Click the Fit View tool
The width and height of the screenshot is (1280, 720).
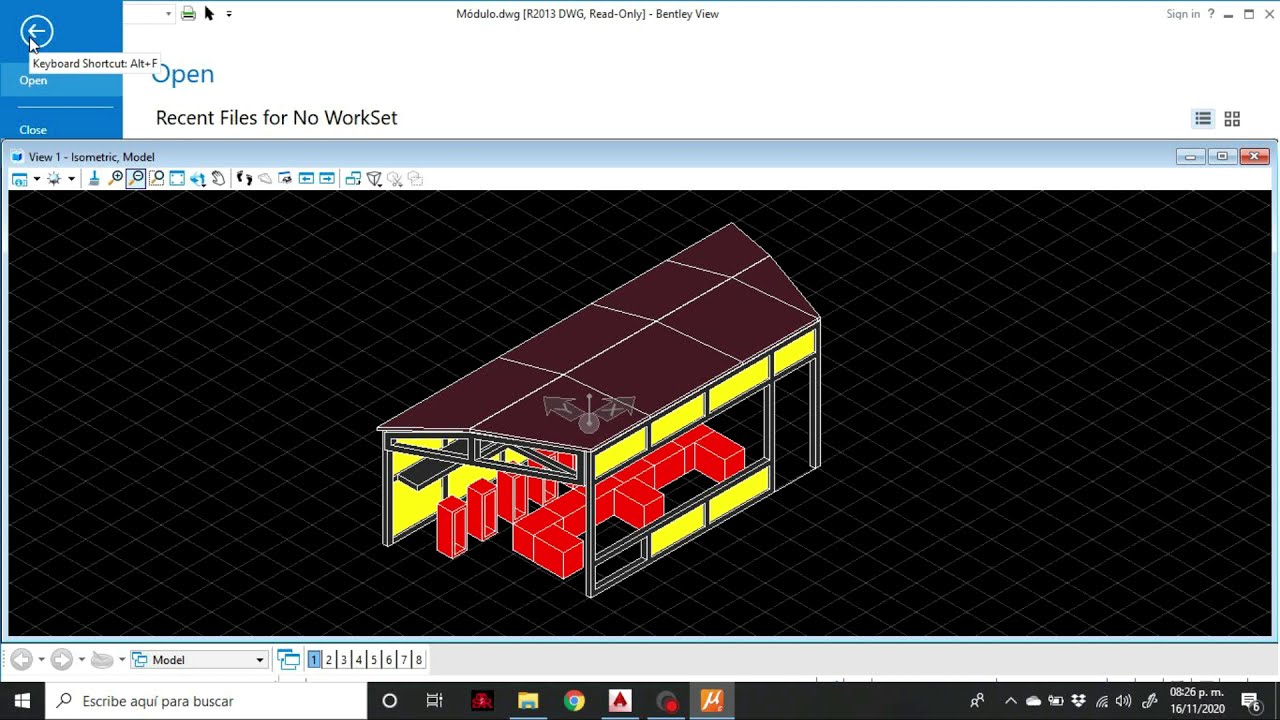177,179
